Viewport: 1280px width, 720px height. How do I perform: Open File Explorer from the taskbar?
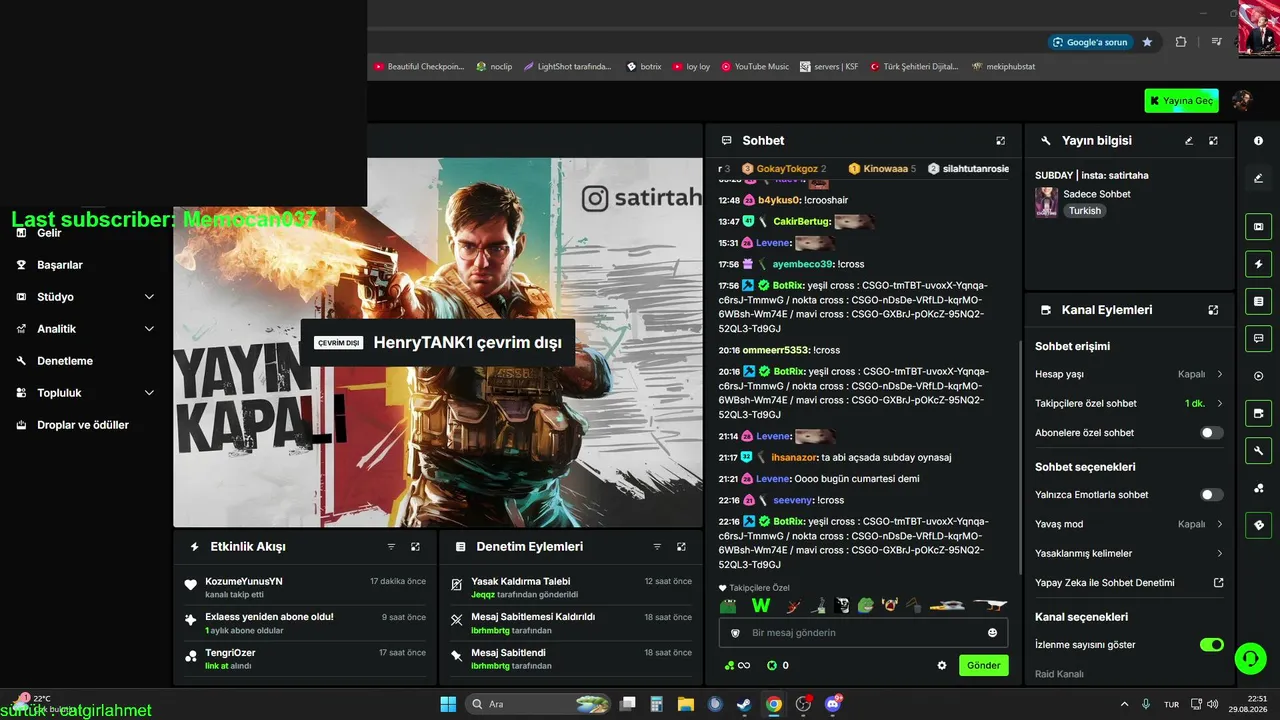tap(685, 704)
